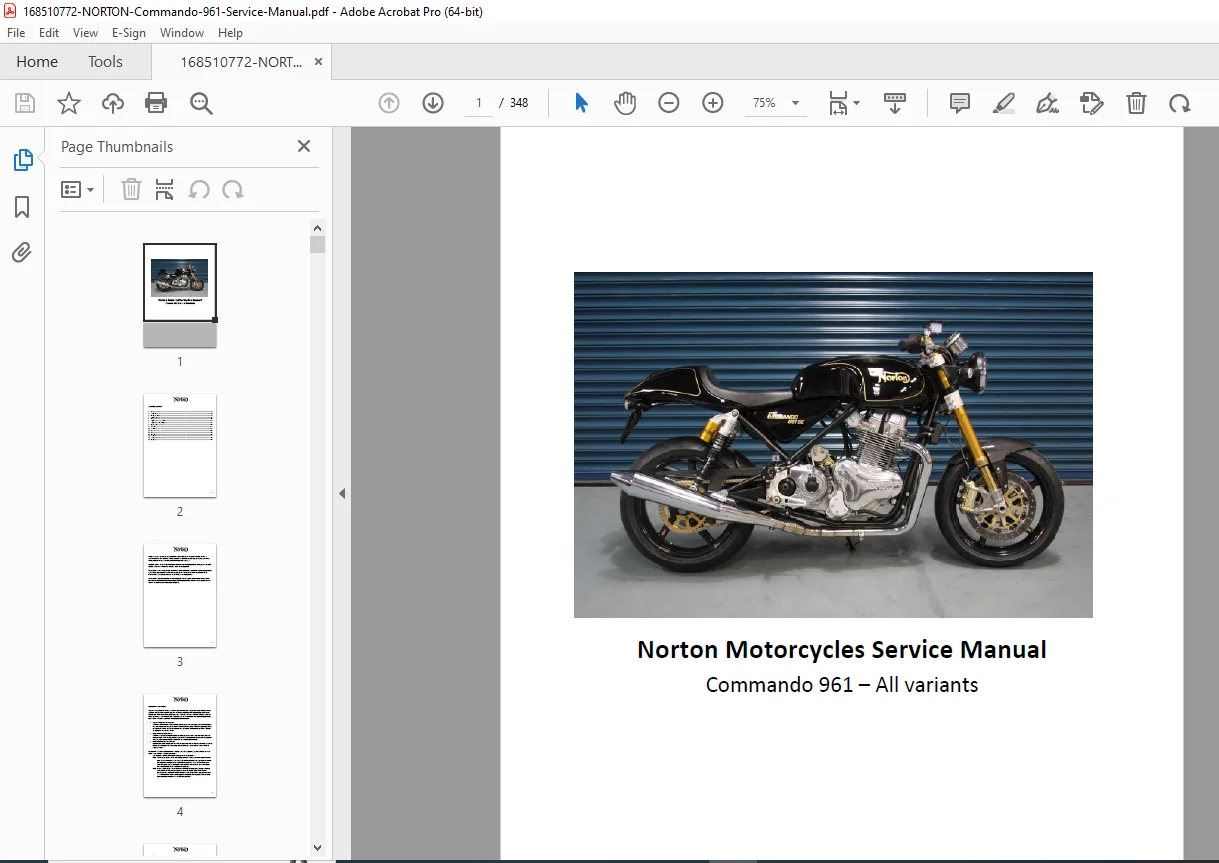
Task: Rotate thumbnail counterclockwise
Action: [x=199, y=190]
